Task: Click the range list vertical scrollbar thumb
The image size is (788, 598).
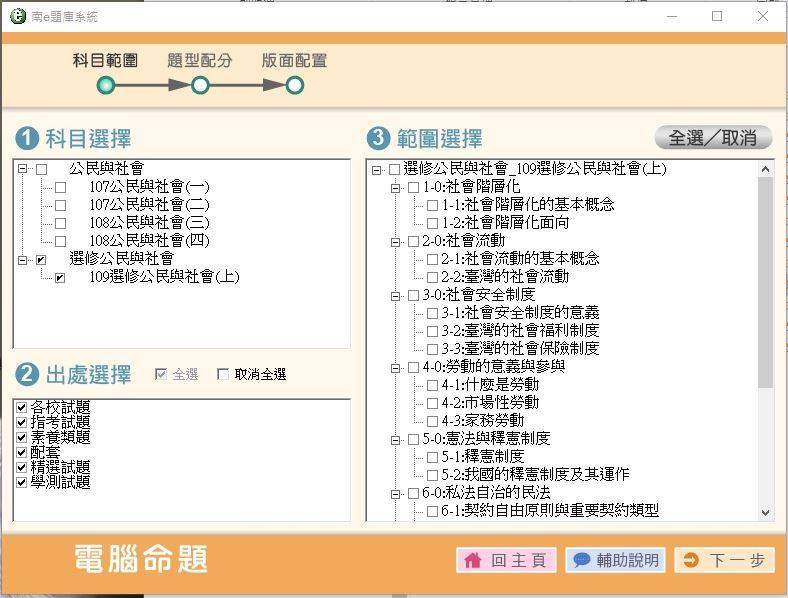Action: 765,282
